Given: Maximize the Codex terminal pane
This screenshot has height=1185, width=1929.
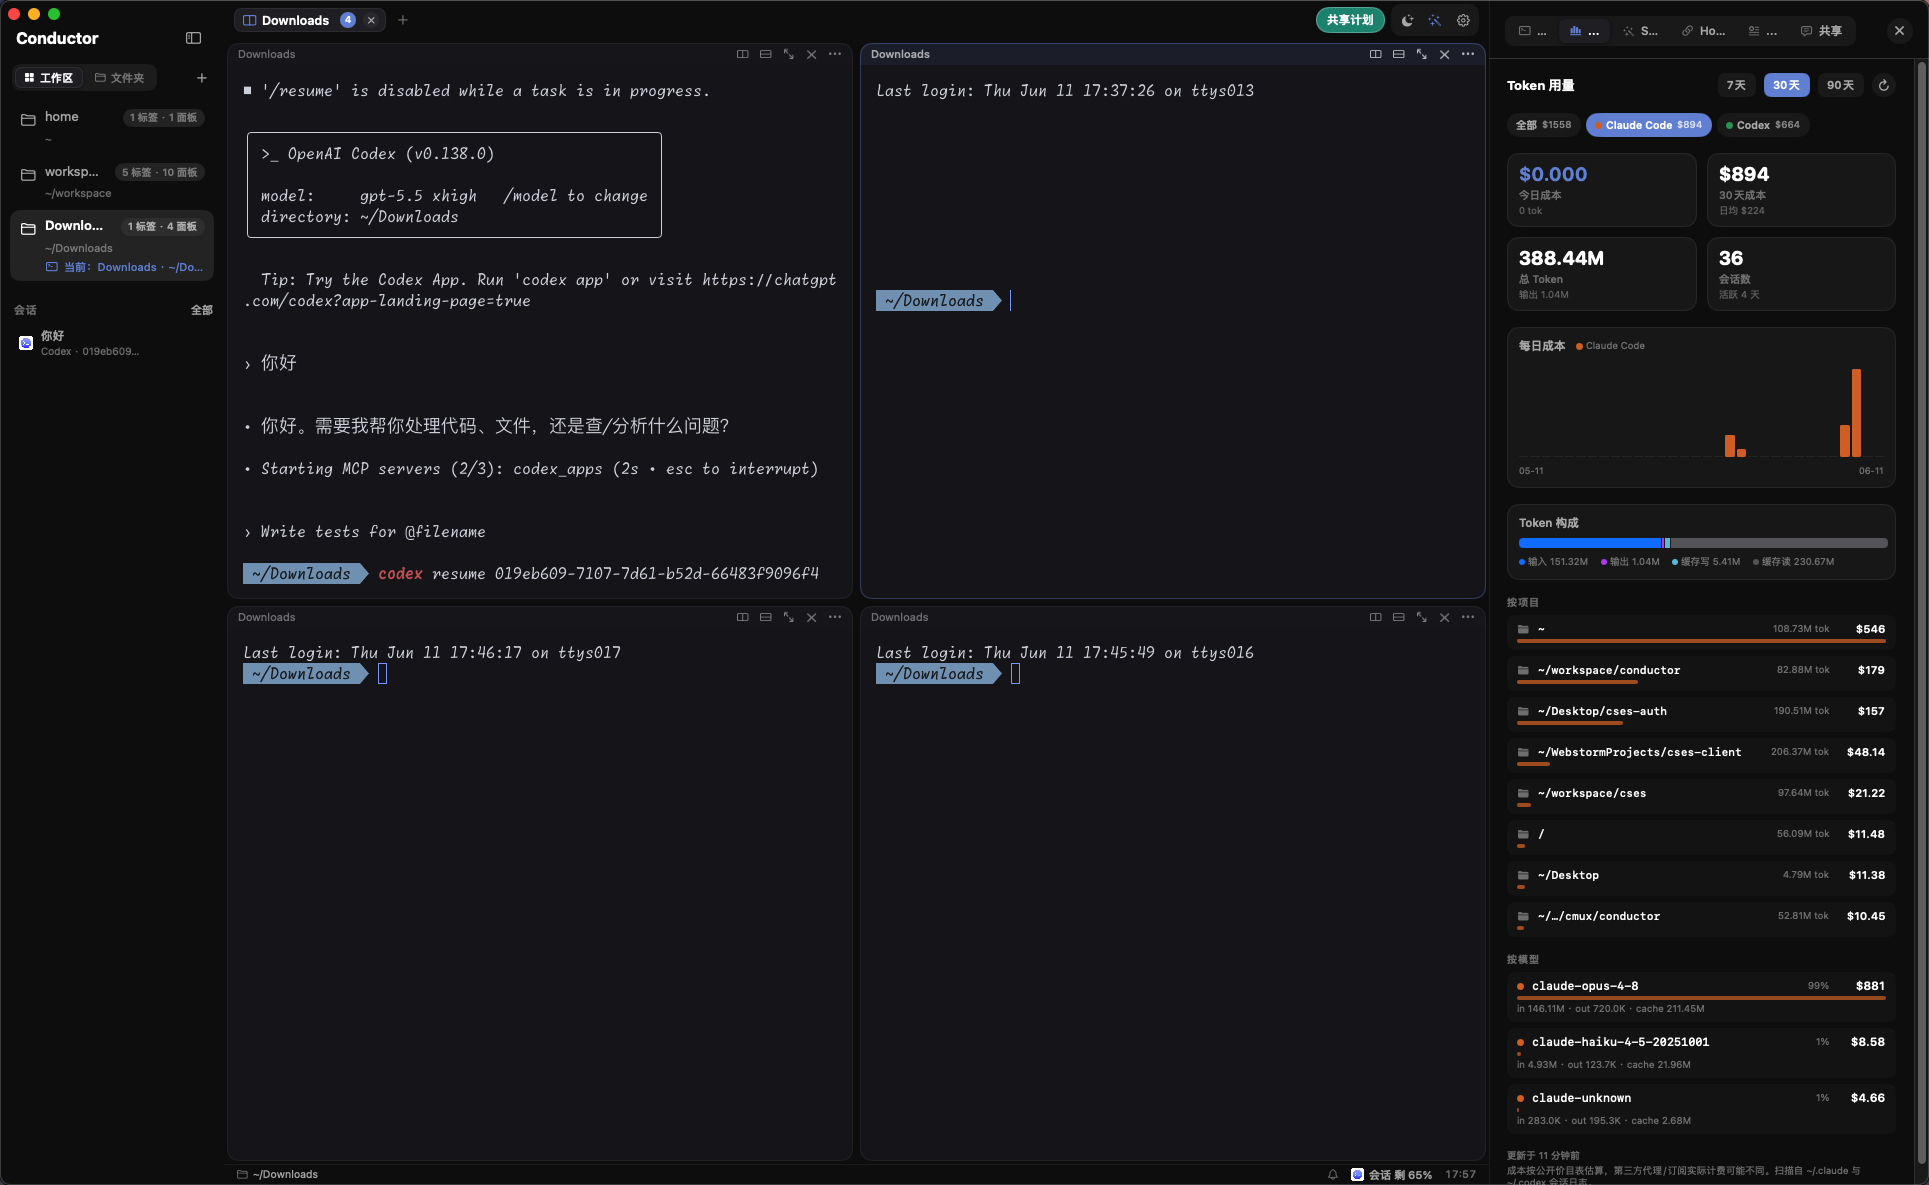Looking at the screenshot, I should 789,54.
